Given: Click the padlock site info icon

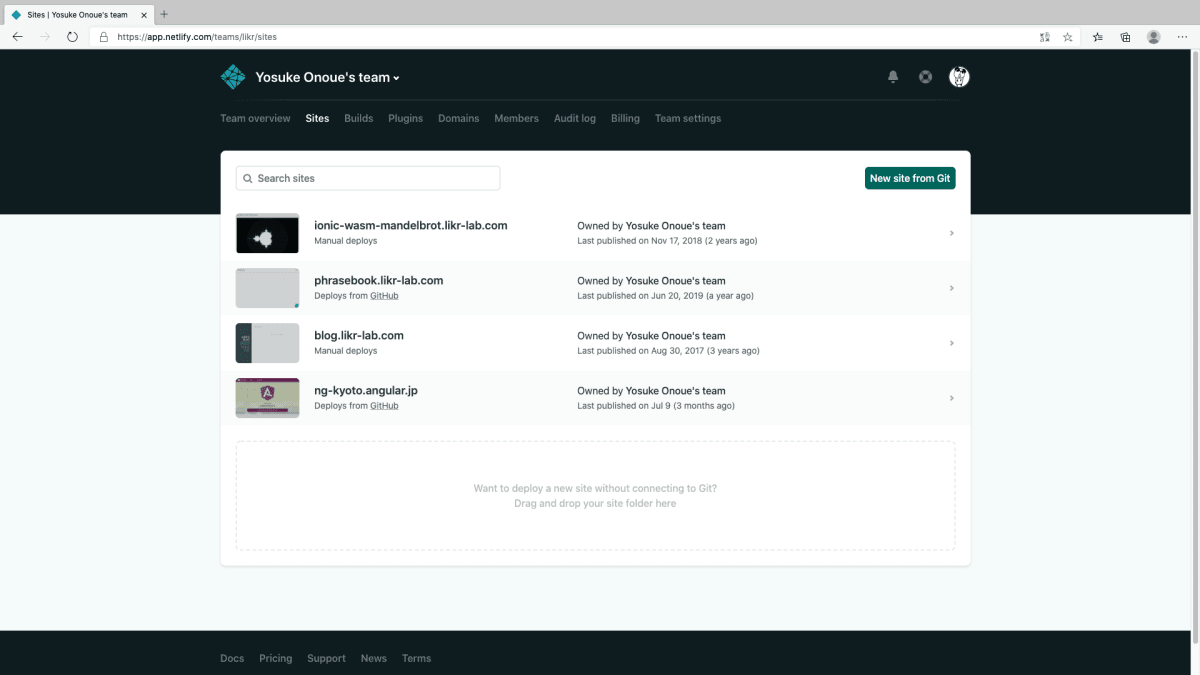Looking at the screenshot, I should (x=104, y=37).
